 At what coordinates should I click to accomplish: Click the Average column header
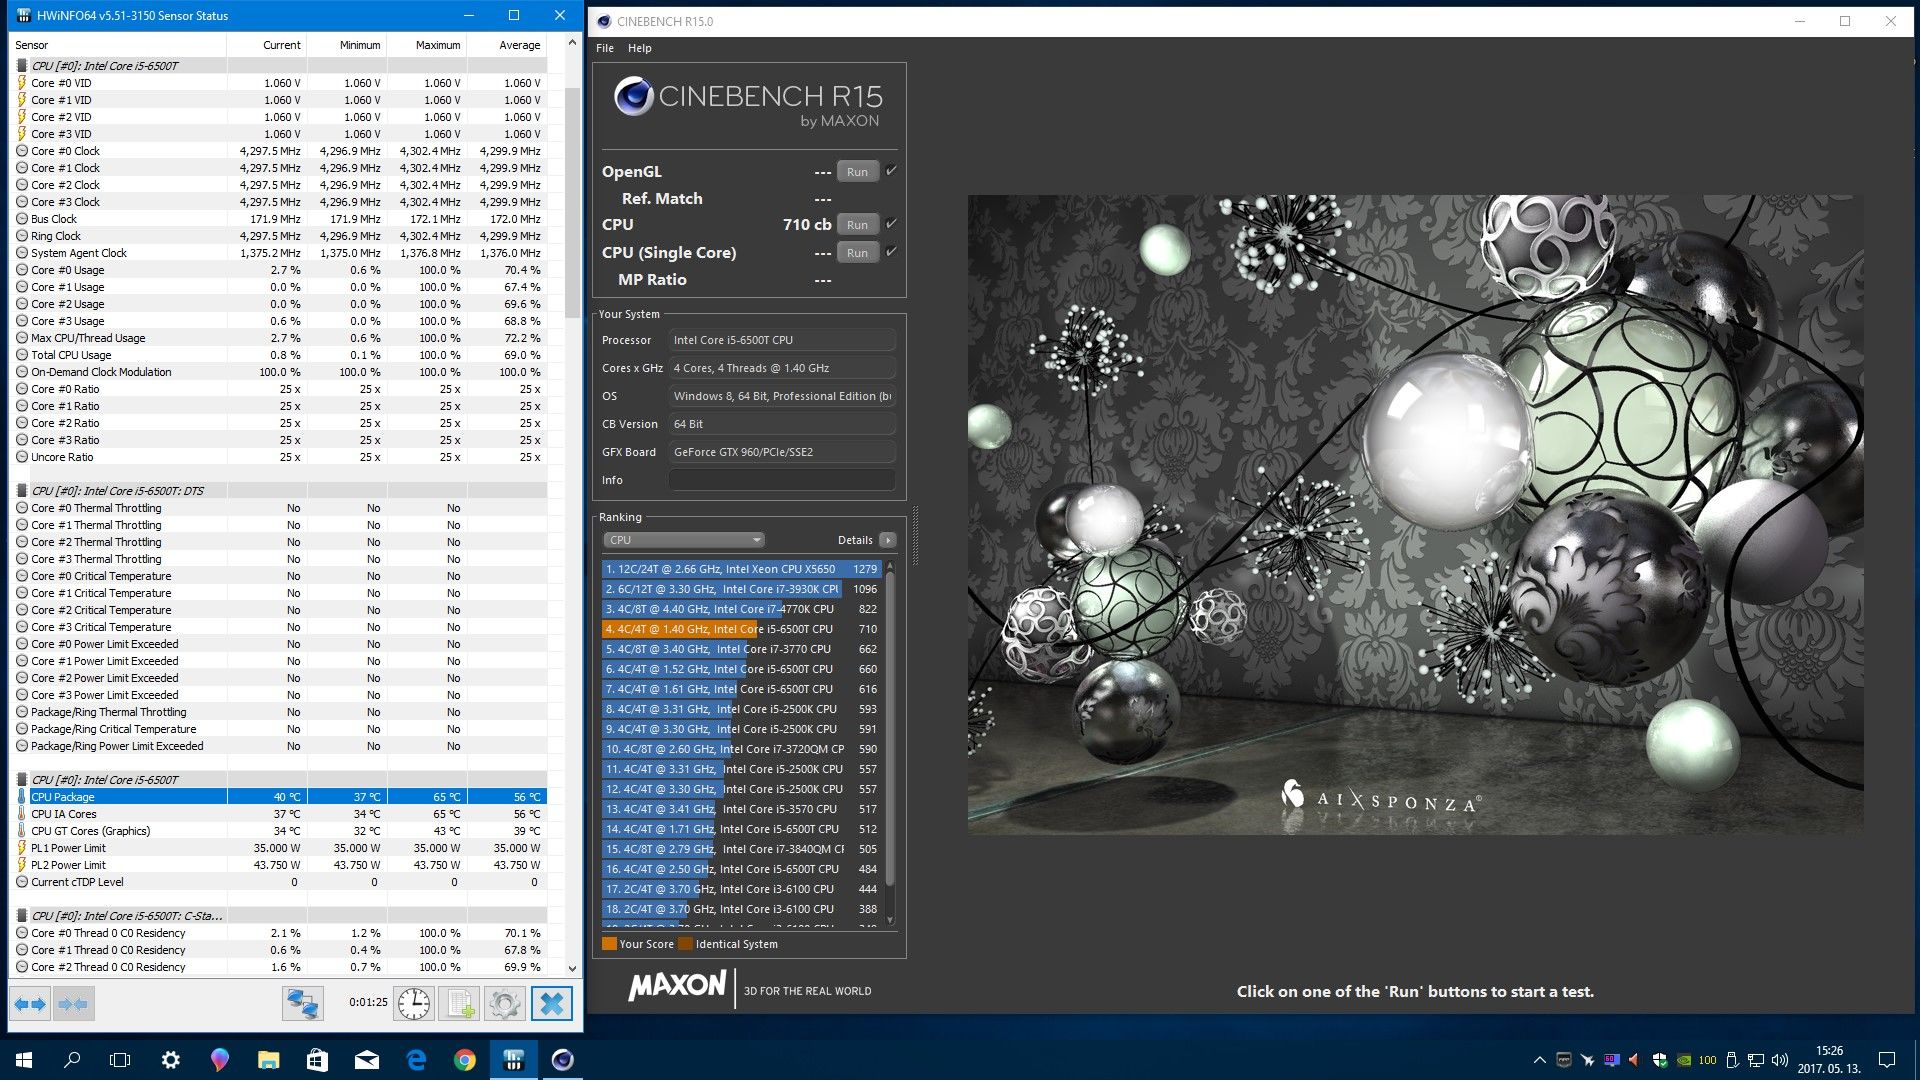pos(507,45)
